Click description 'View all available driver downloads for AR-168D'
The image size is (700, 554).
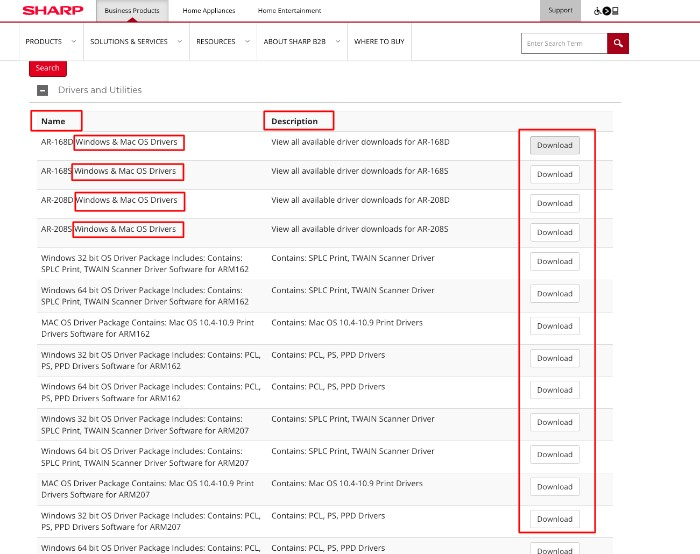coord(360,142)
